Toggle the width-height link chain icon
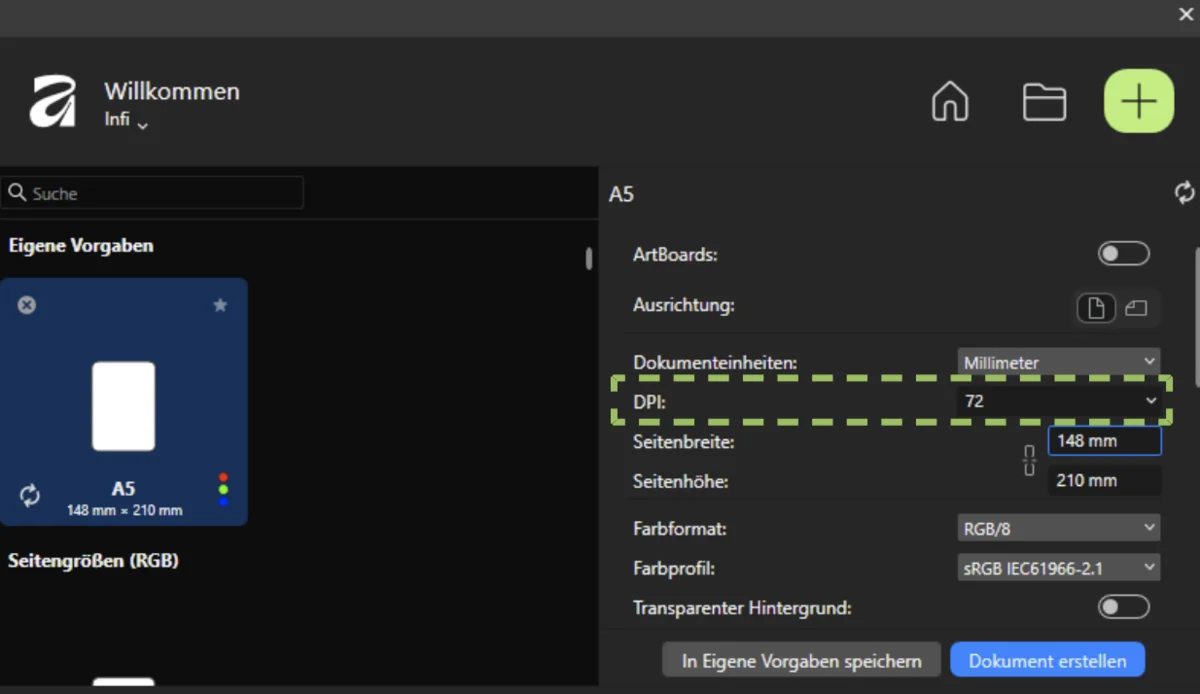Screen dimensions: 1200x694 pyautogui.click(x=1029, y=461)
